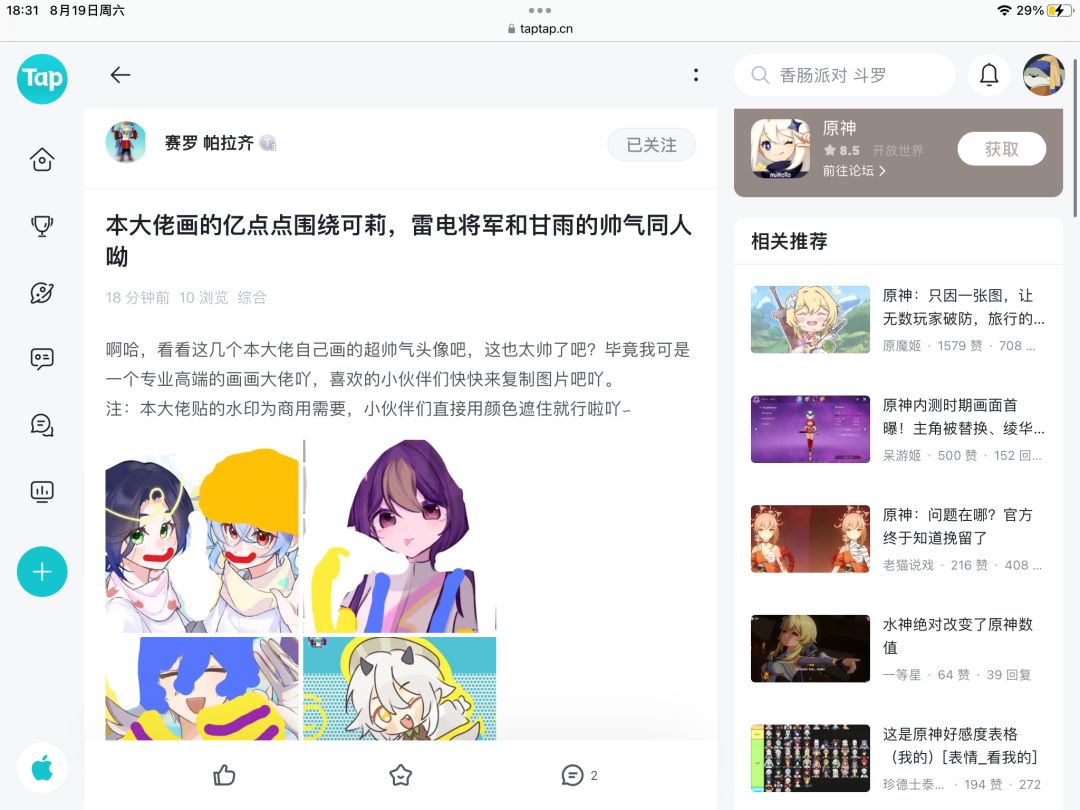Open the chat bubbles forum icon

[x=42, y=425]
